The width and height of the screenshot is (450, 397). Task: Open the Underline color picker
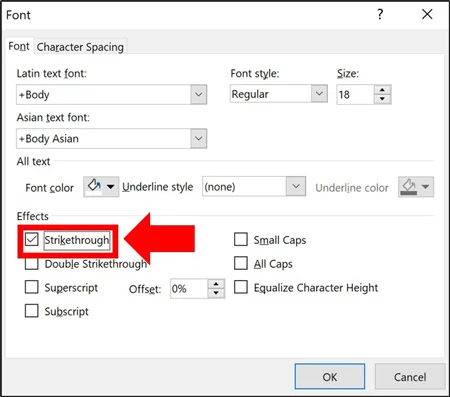point(416,187)
